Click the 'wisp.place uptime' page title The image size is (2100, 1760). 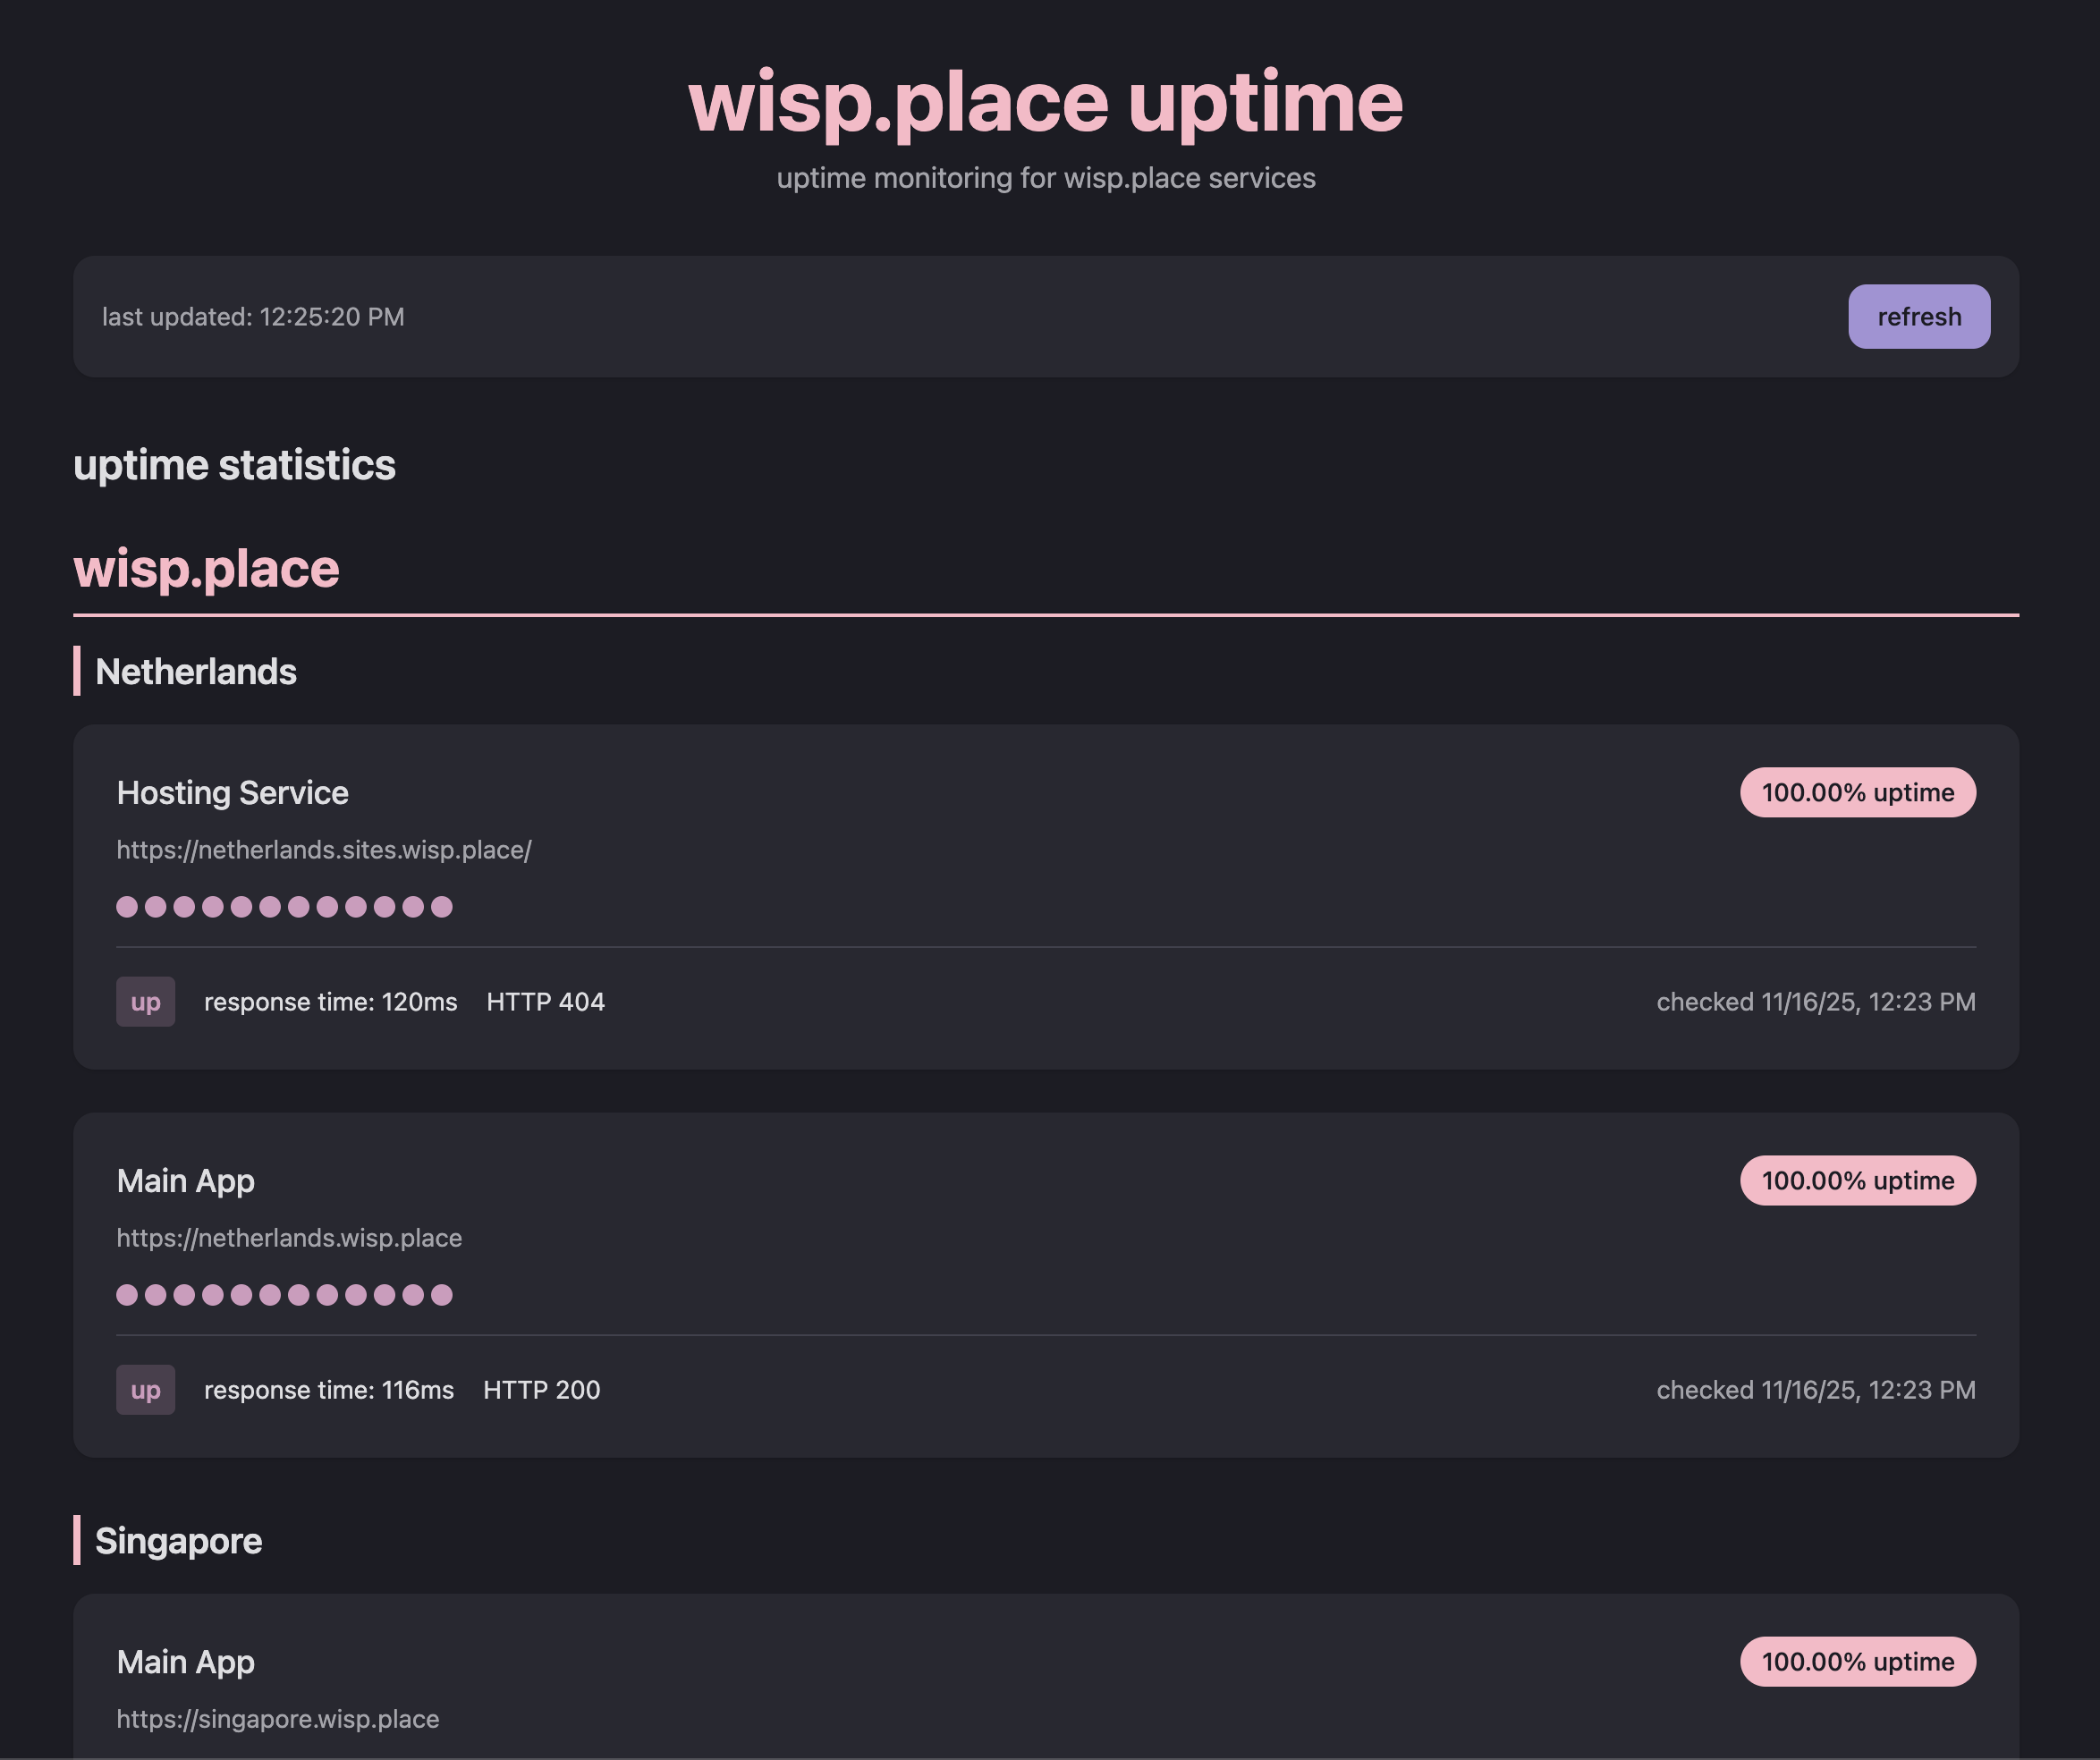[x=1048, y=100]
